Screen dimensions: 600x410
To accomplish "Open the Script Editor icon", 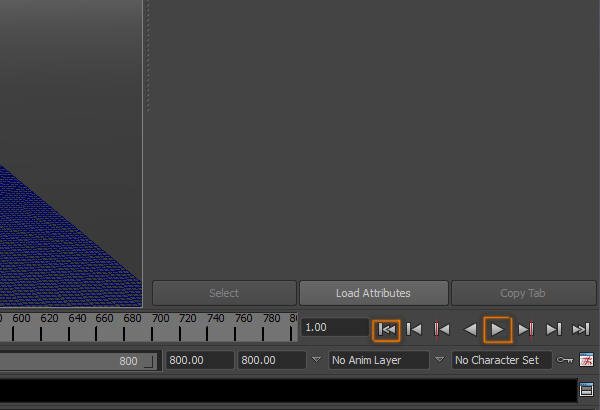I will coord(587,390).
